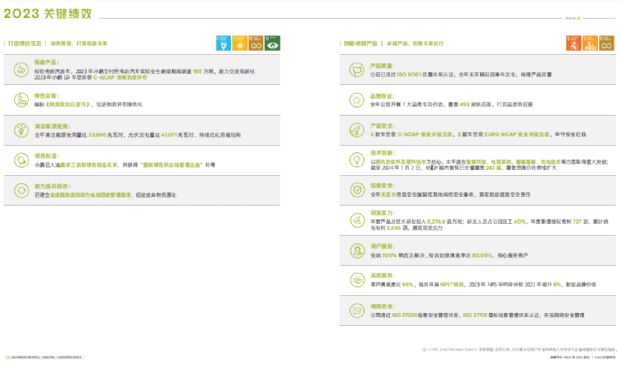Click the green 40% figure in 研发实力 row
Image resolution: width=620 pixels, height=366 pixels.
coord(520,221)
